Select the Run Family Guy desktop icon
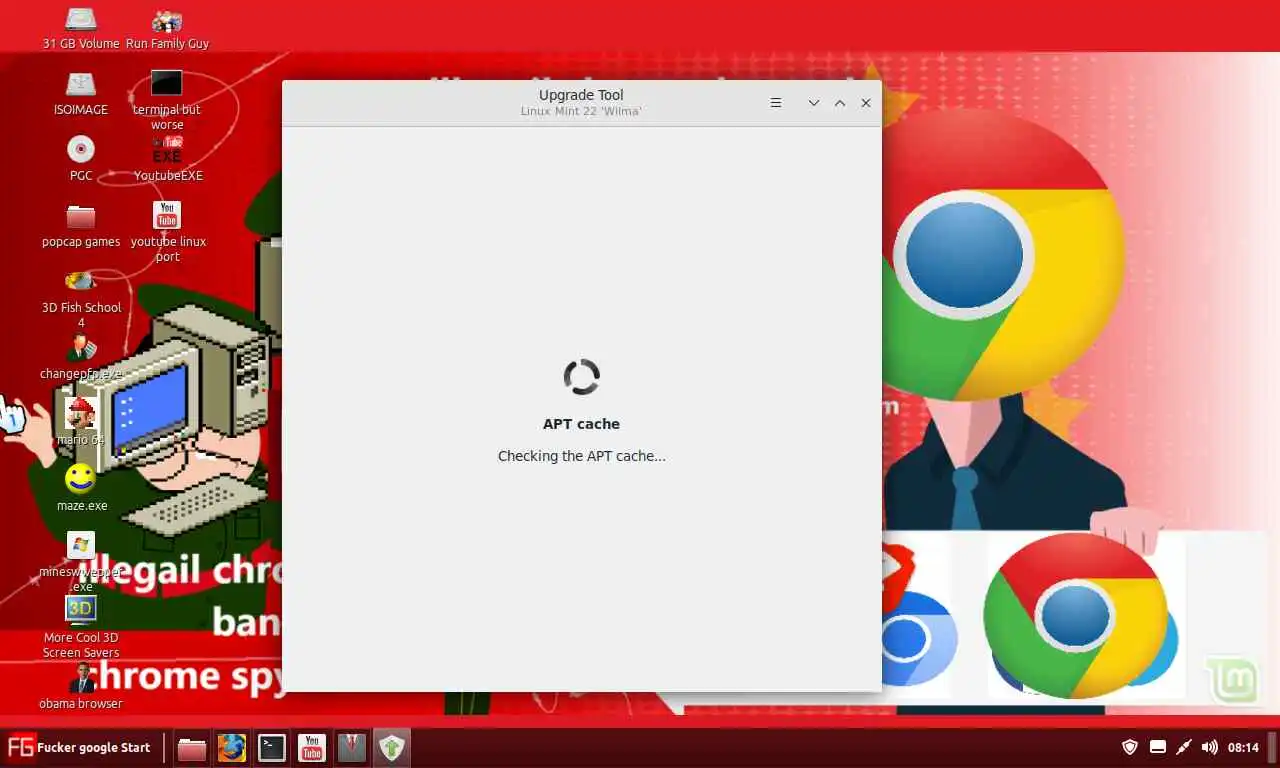This screenshot has height=768, width=1280. click(x=167, y=28)
